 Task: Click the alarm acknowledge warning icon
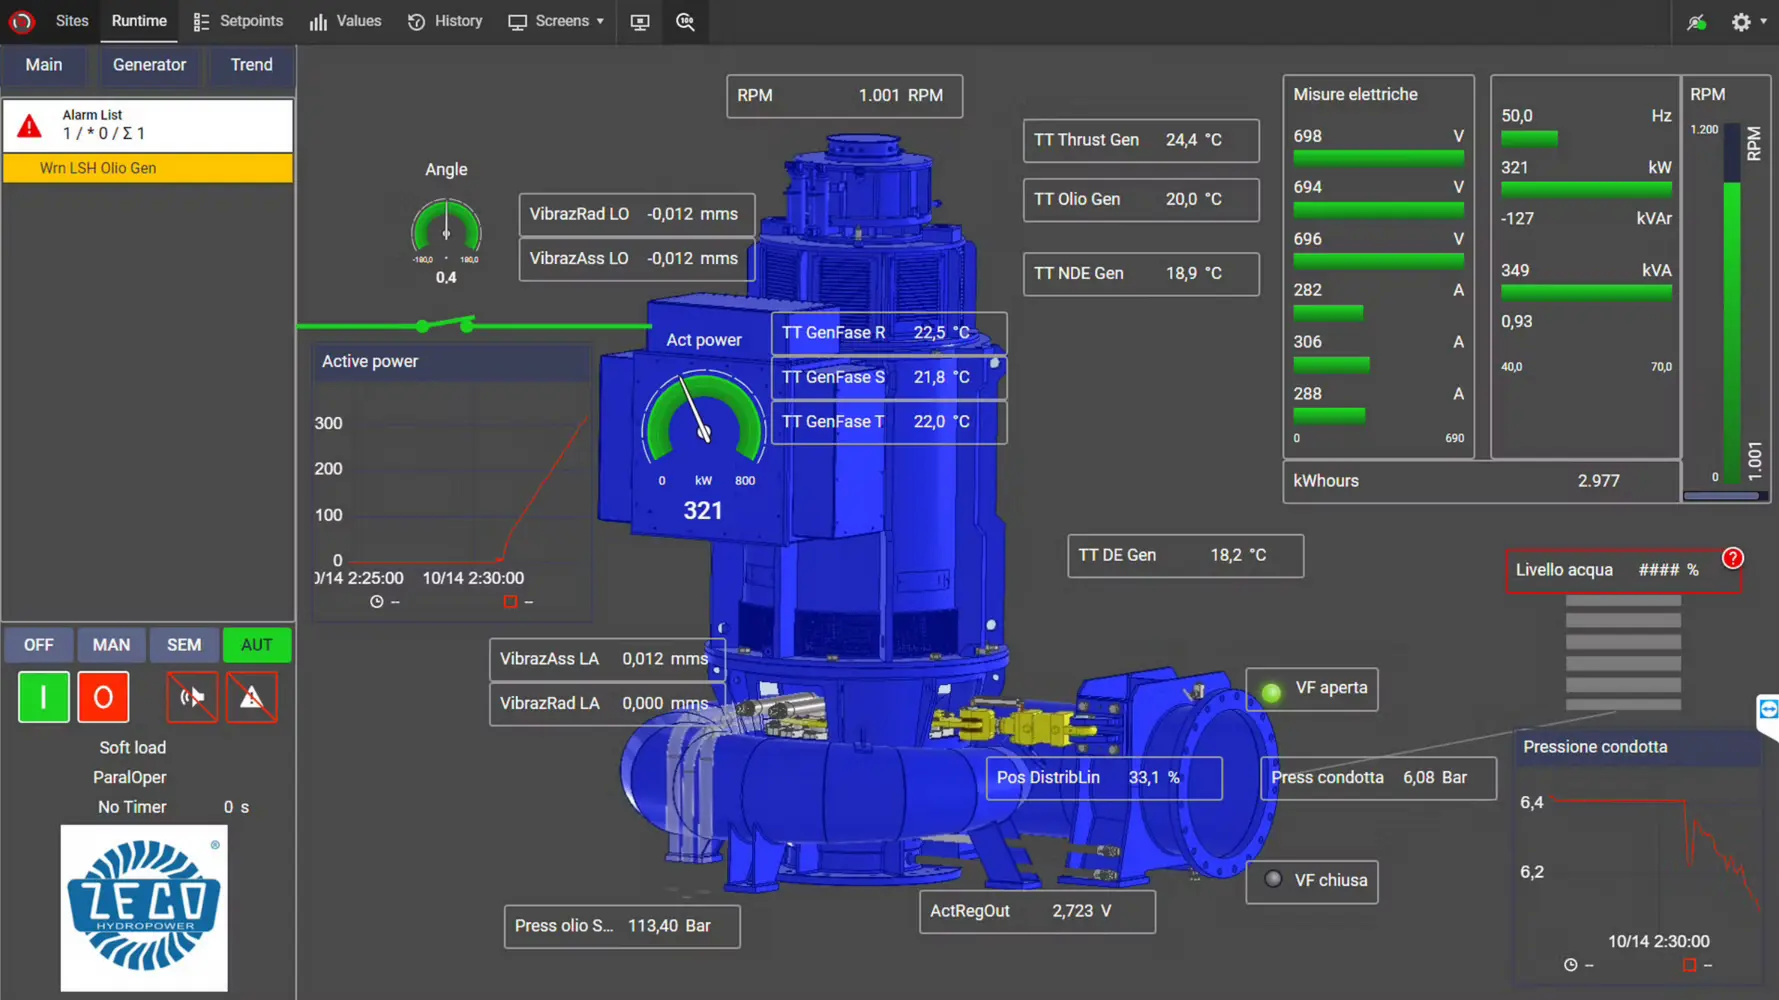point(251,697)
